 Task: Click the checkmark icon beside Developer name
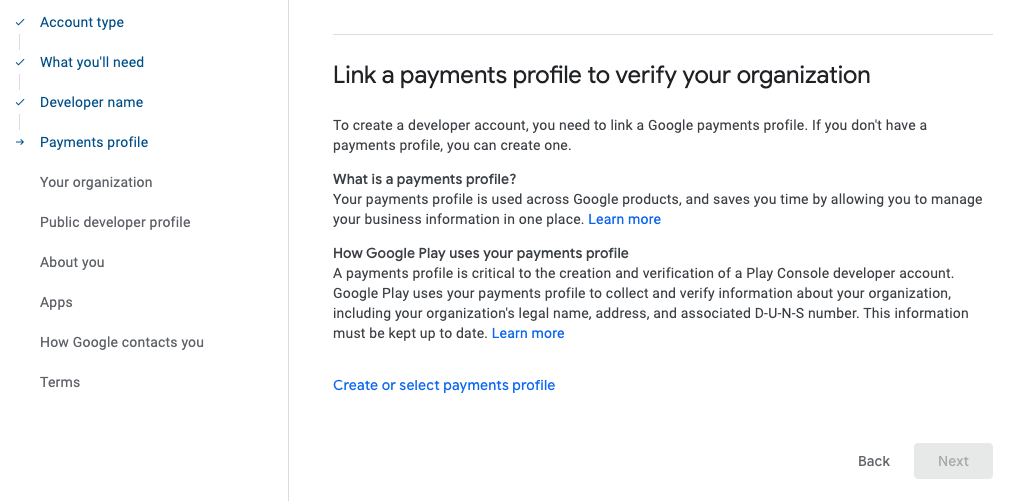click(20, 102)
